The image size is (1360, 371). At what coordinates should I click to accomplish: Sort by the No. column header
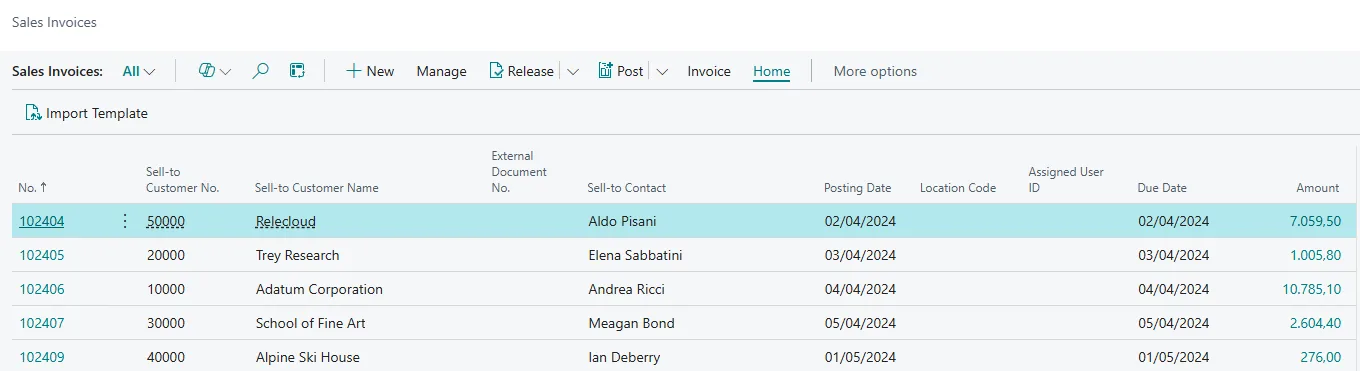33,188
